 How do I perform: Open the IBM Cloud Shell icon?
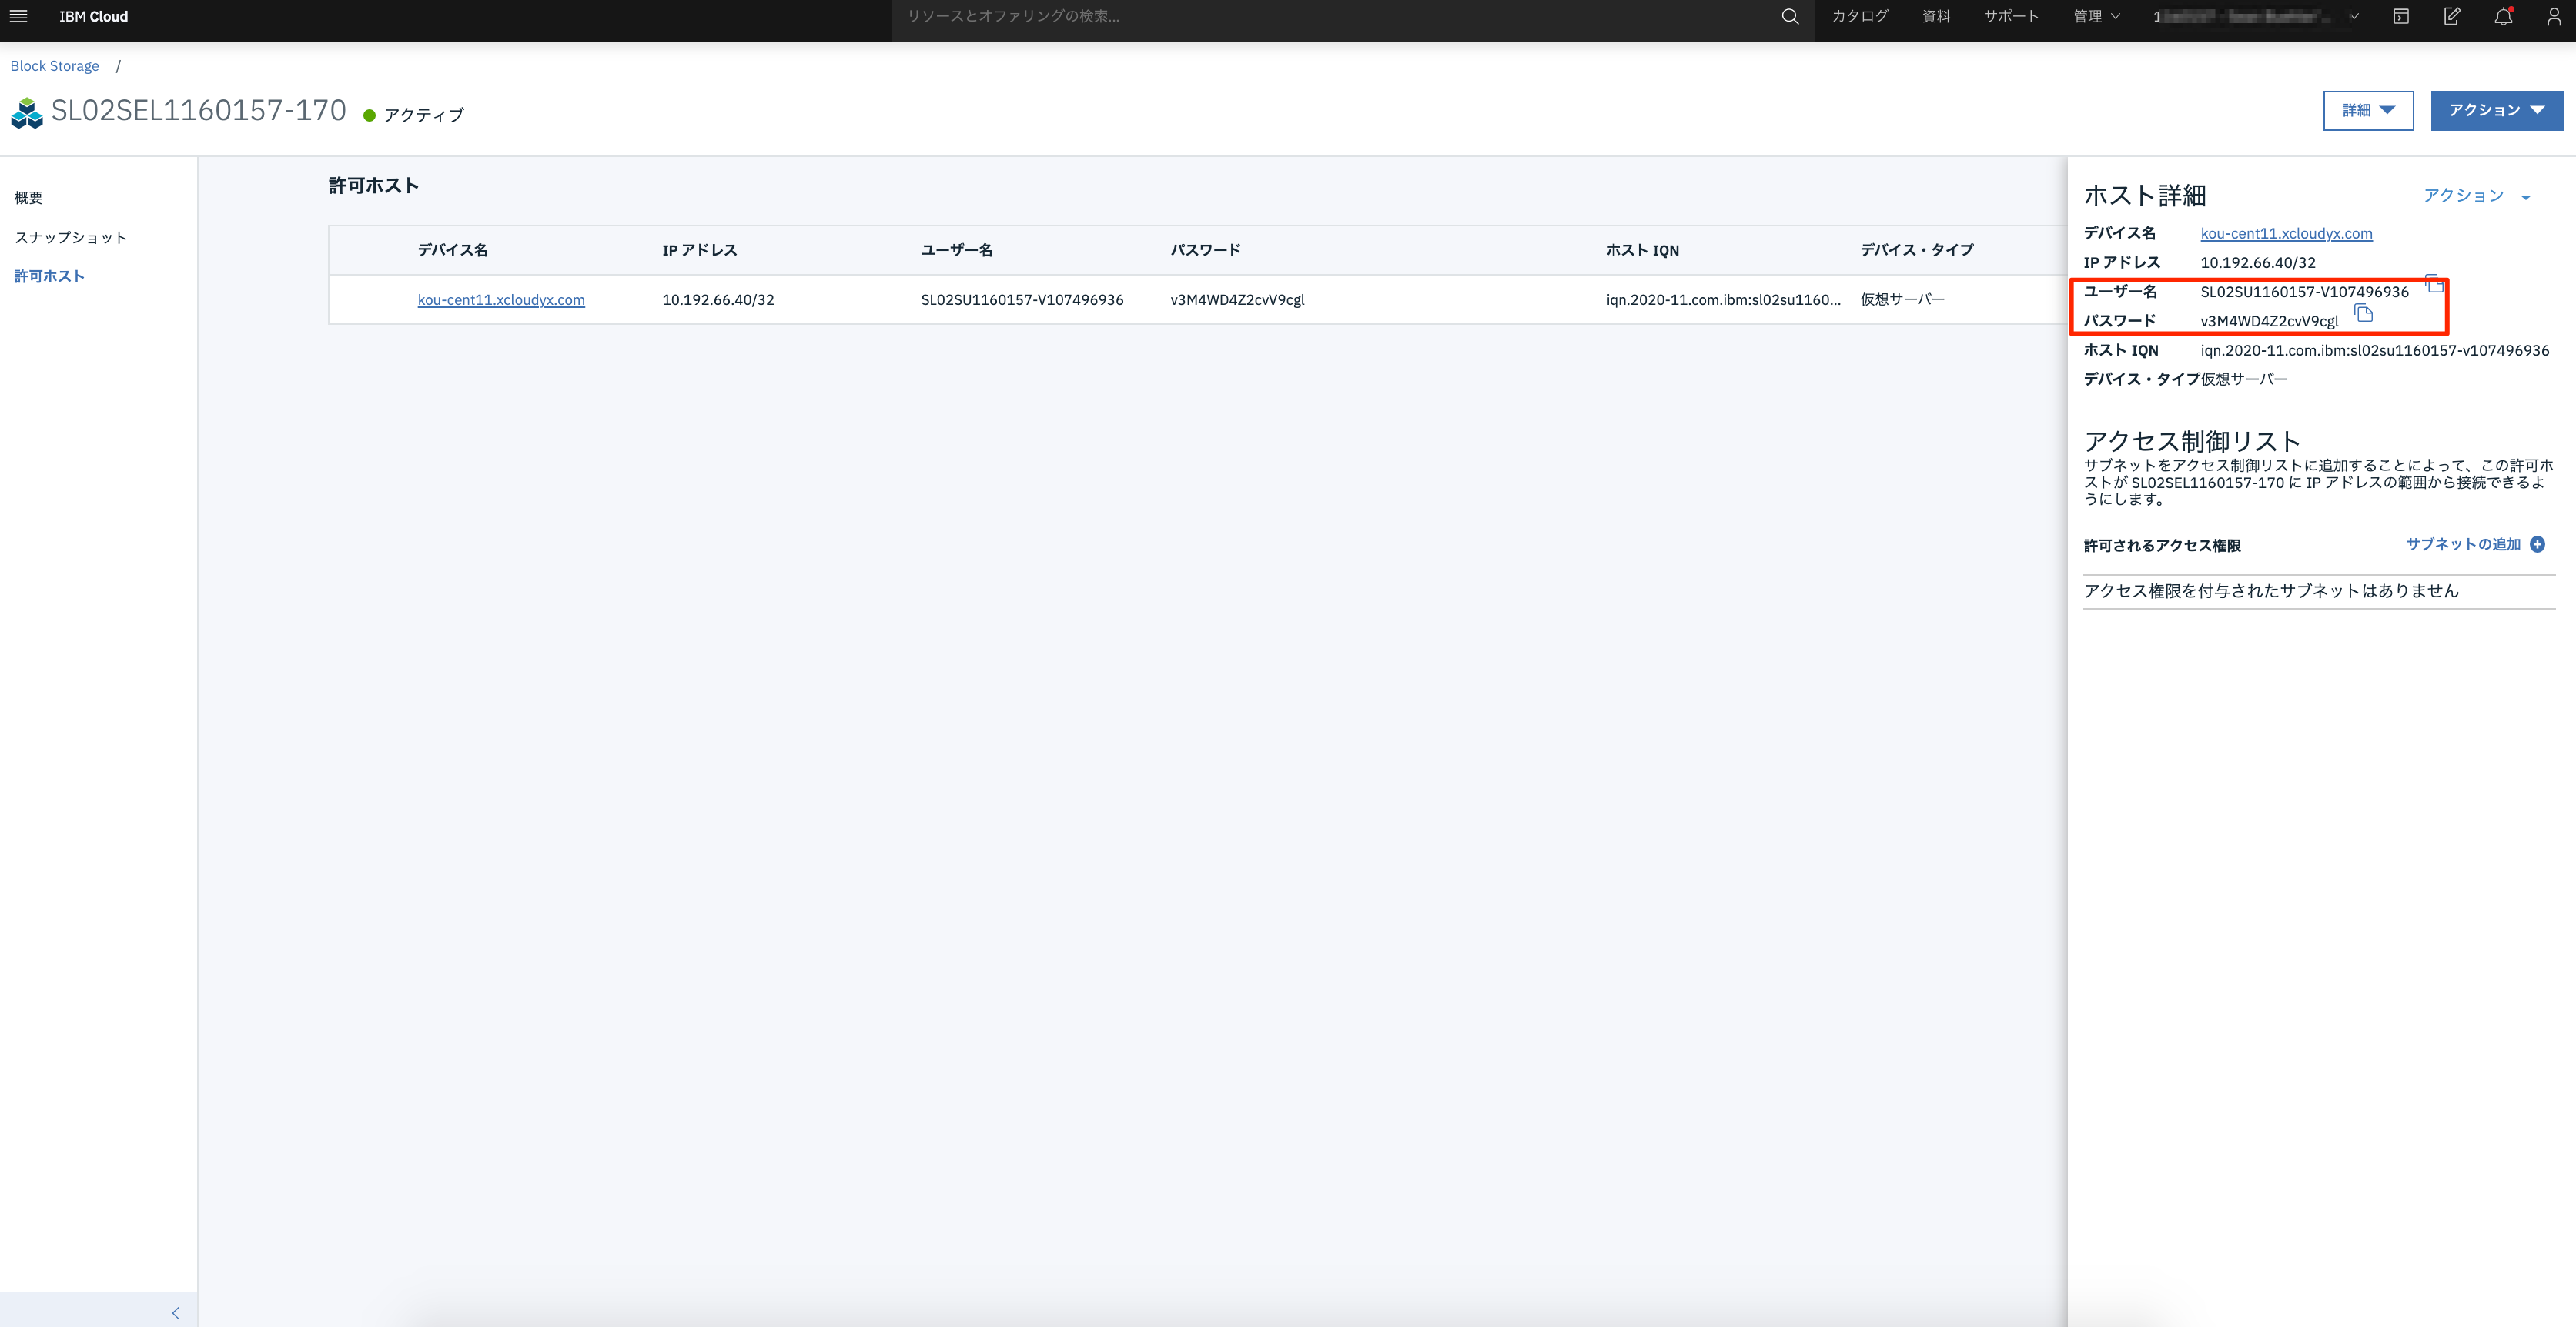coord(2401,16)
